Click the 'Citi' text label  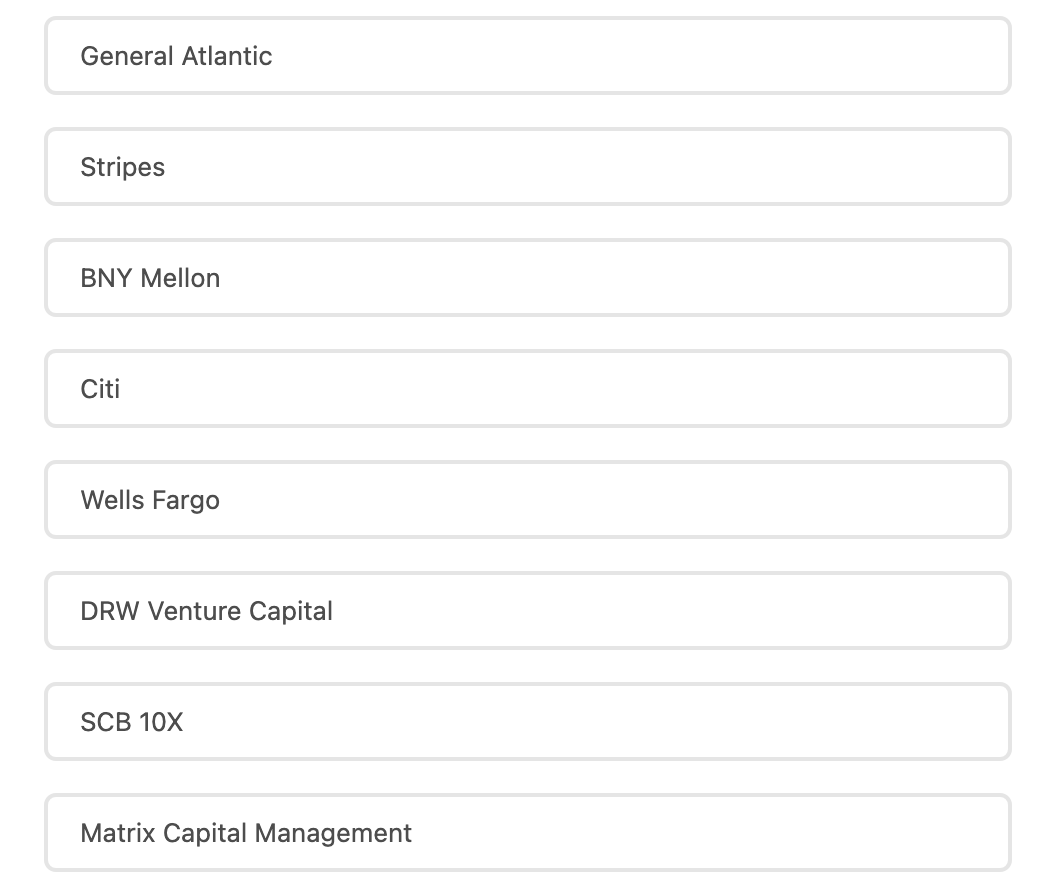100,389
